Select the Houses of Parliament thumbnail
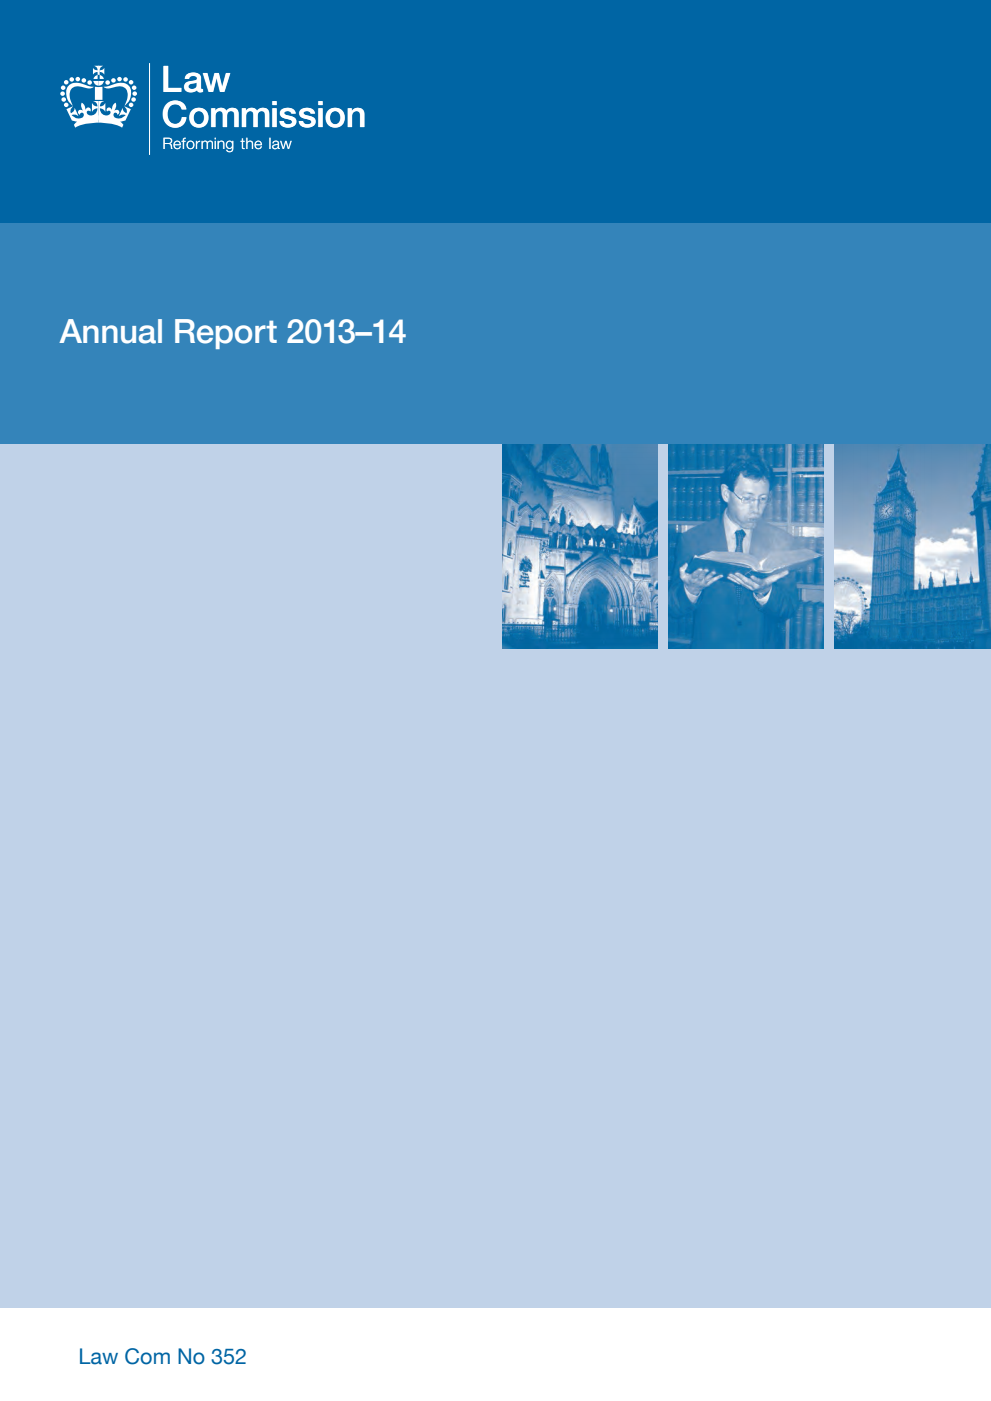 pos(910,545)
